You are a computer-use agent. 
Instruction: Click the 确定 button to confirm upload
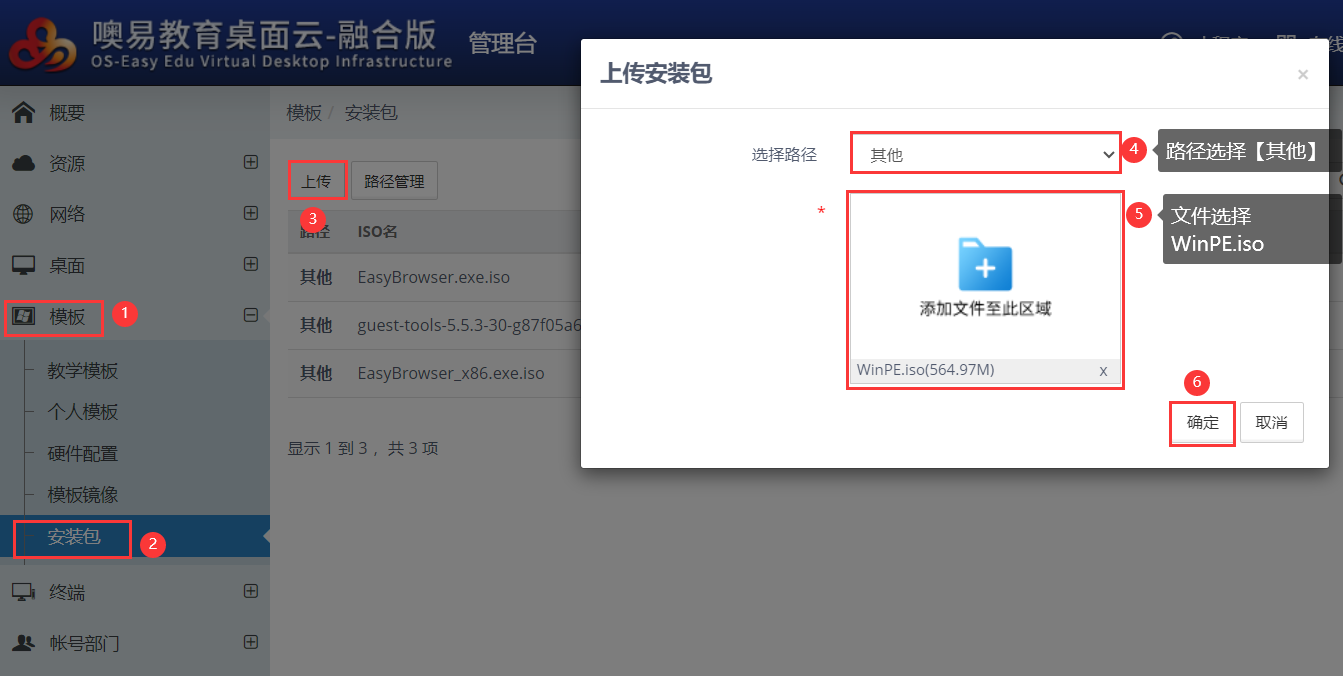coord(1203,423)
